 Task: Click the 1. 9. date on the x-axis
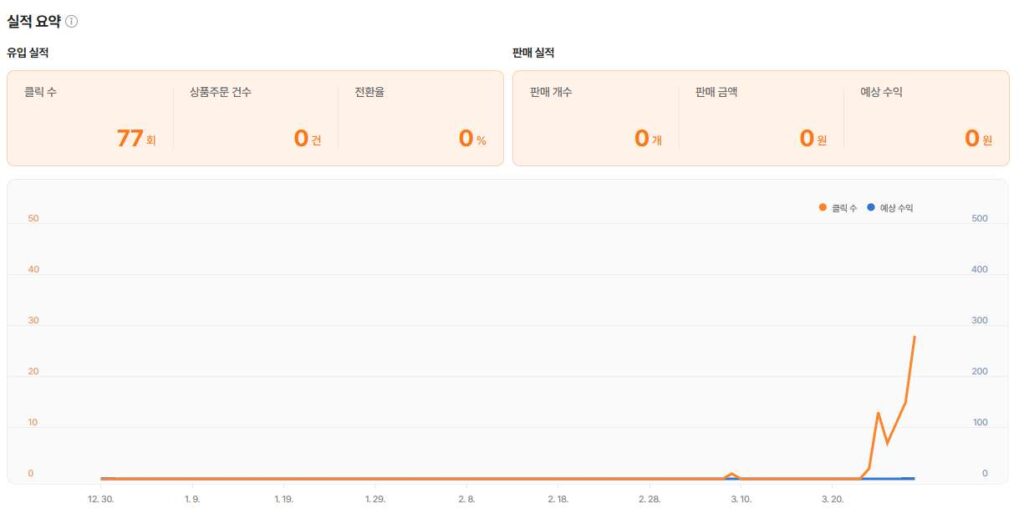192,498
